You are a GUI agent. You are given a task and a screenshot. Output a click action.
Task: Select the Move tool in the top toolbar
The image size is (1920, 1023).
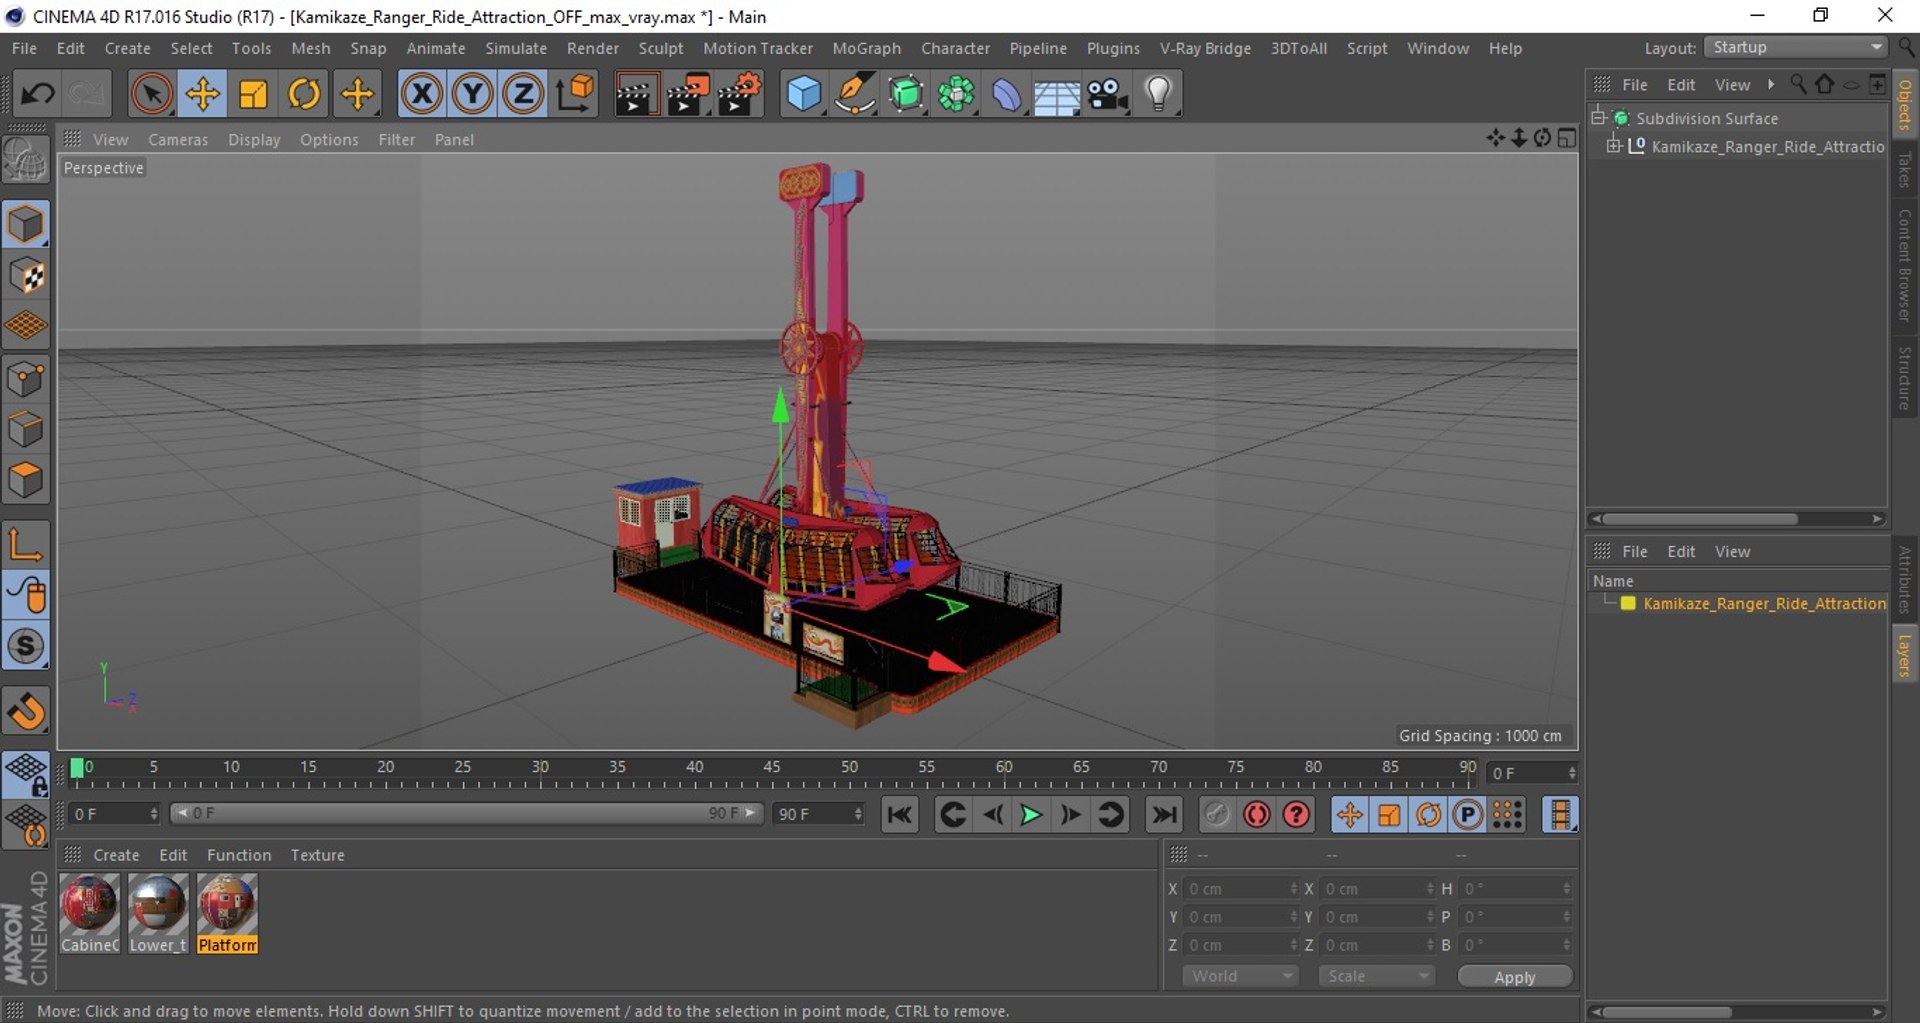tap(202, 94)
